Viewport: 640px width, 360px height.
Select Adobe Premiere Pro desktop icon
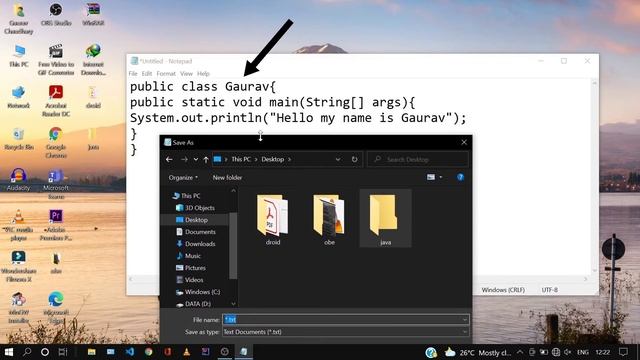(56, 225)
